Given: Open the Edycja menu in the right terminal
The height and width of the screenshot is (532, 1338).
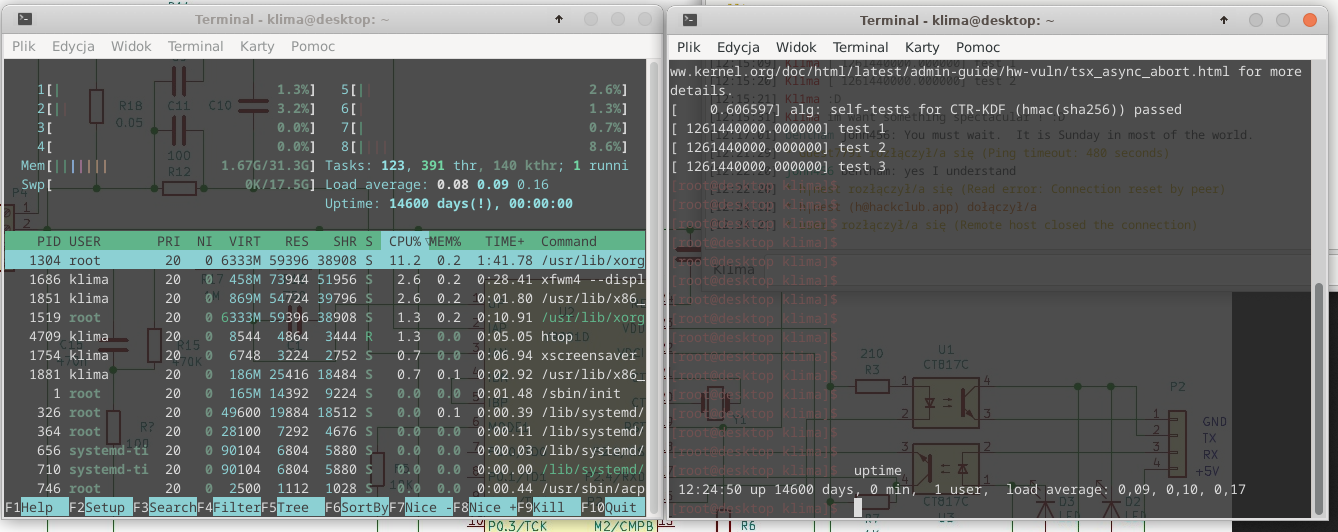Looking at the screenshot, I should pos(738,47).
